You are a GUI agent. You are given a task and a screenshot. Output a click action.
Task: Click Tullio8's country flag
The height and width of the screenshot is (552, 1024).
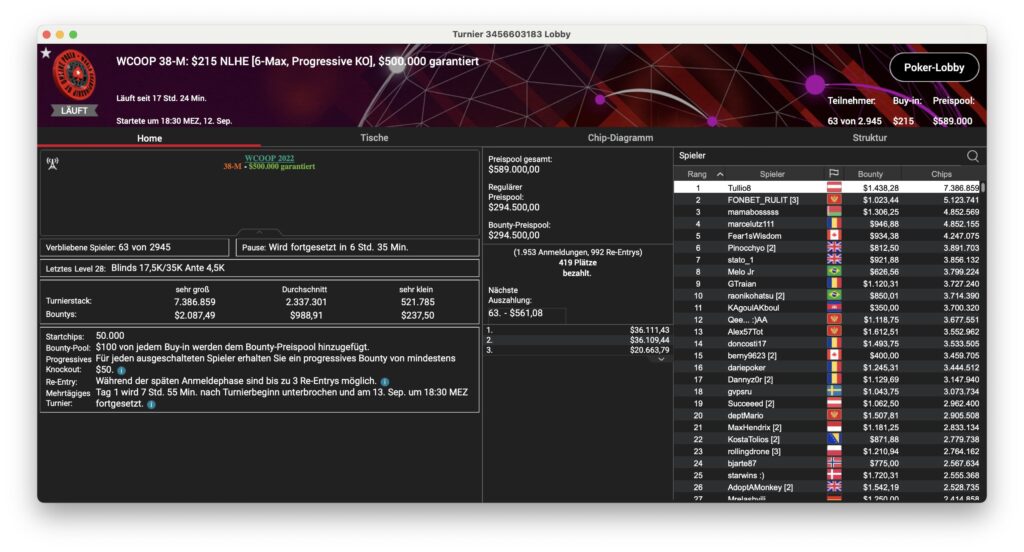click(x=833, y=188)
